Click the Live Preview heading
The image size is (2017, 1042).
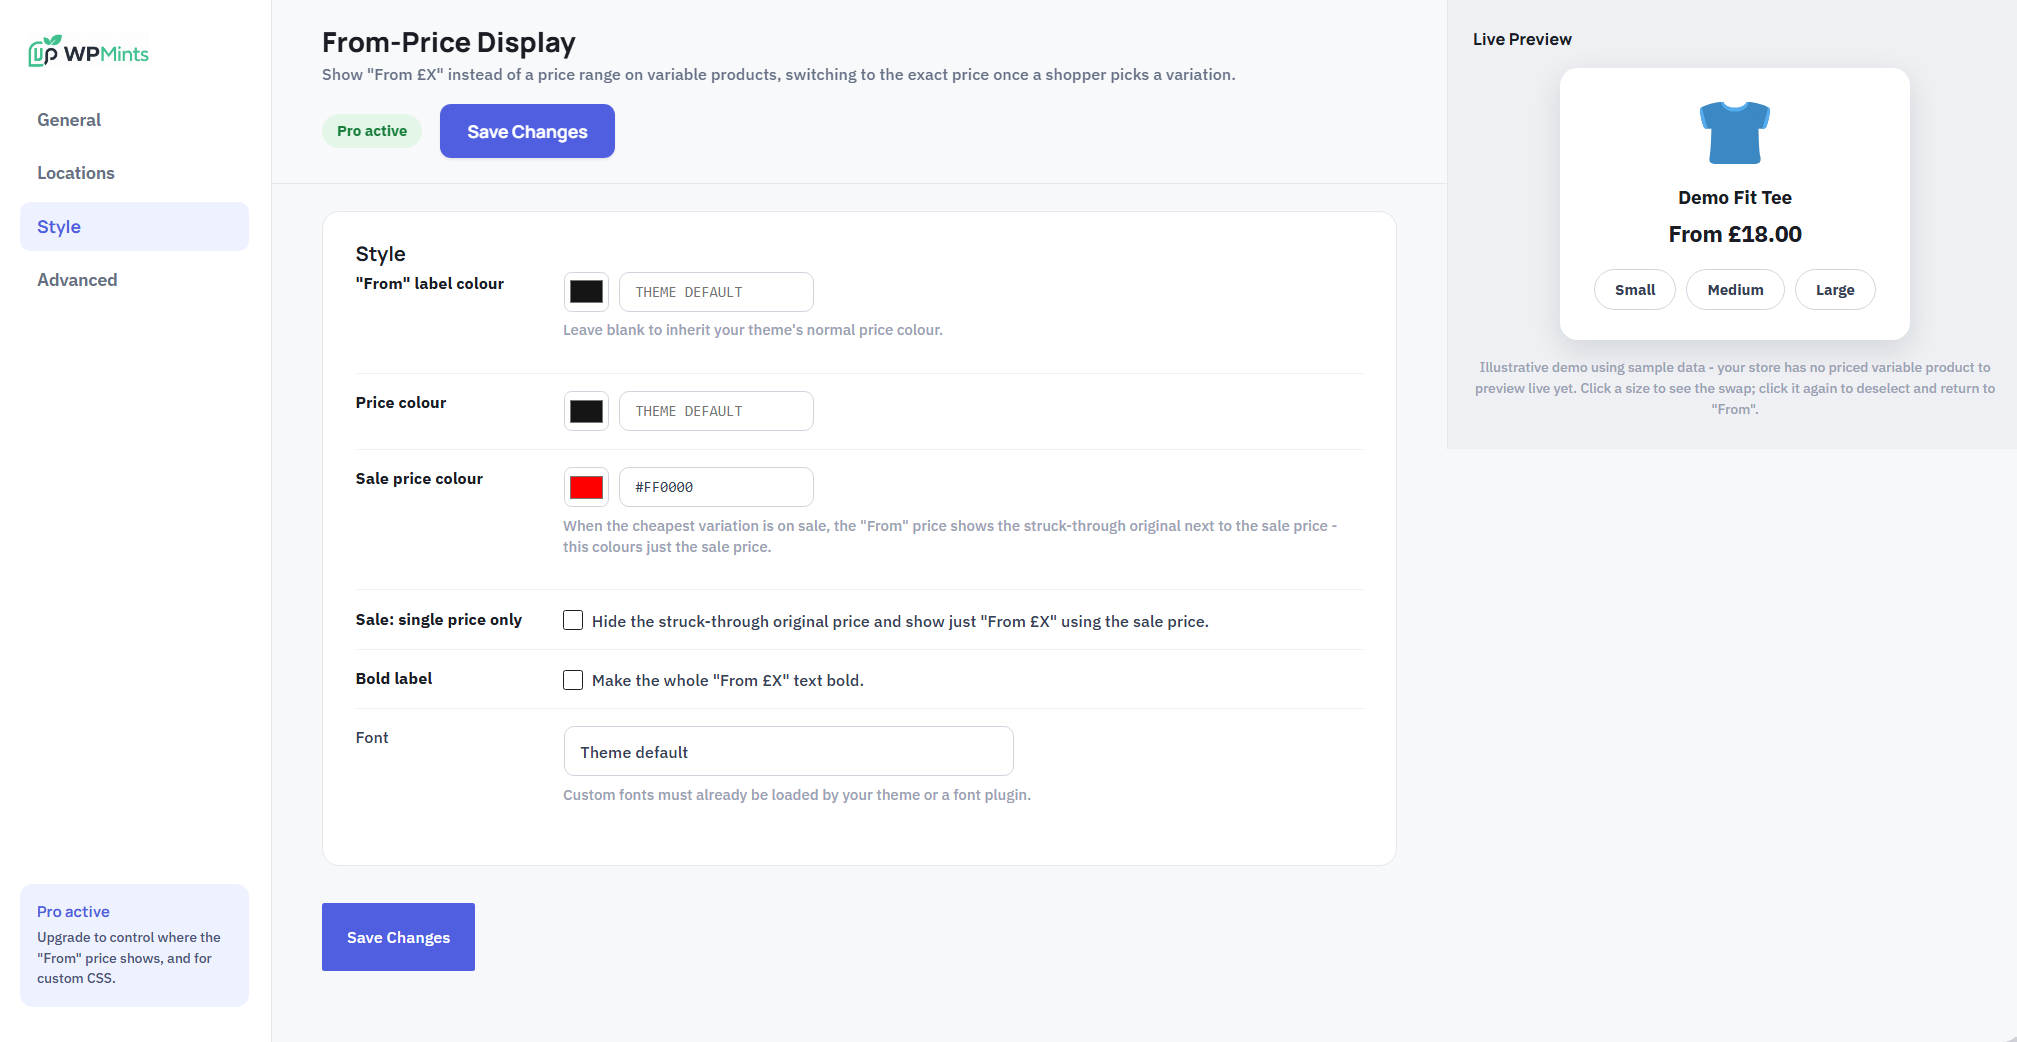(1522, 39)
